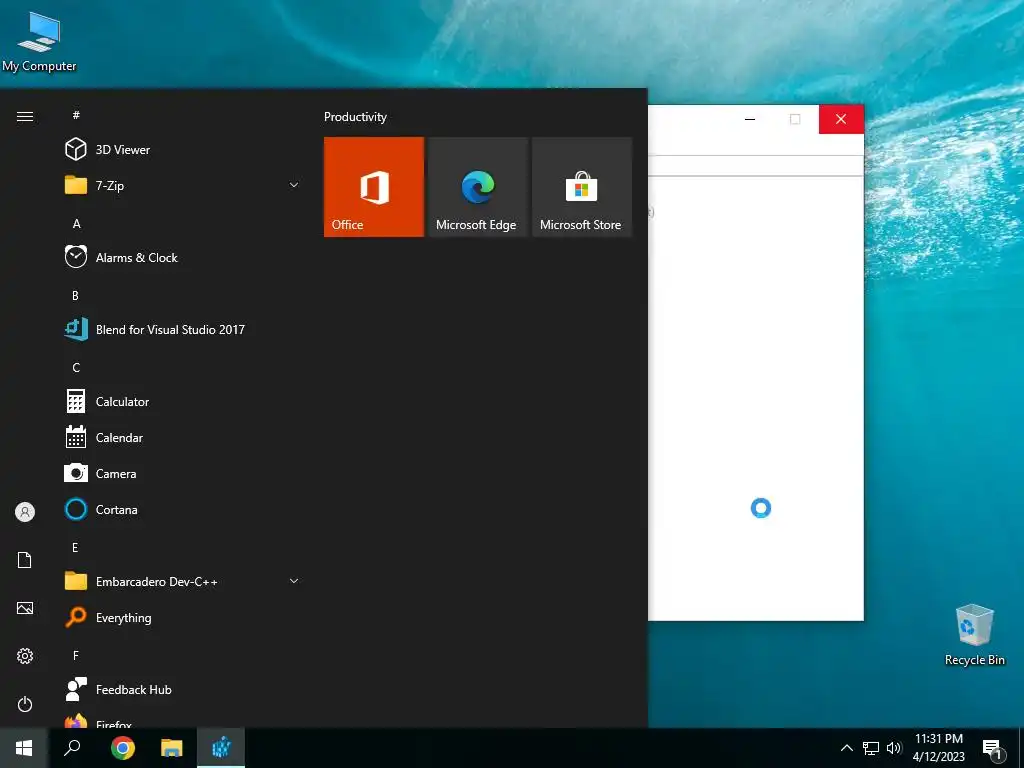Open Feedback Hub
1024x768 pixels.
pos(183,690)
